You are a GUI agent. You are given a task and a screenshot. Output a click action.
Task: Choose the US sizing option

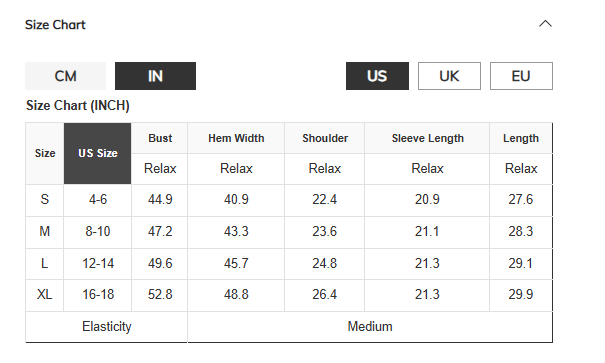point(377,76)
